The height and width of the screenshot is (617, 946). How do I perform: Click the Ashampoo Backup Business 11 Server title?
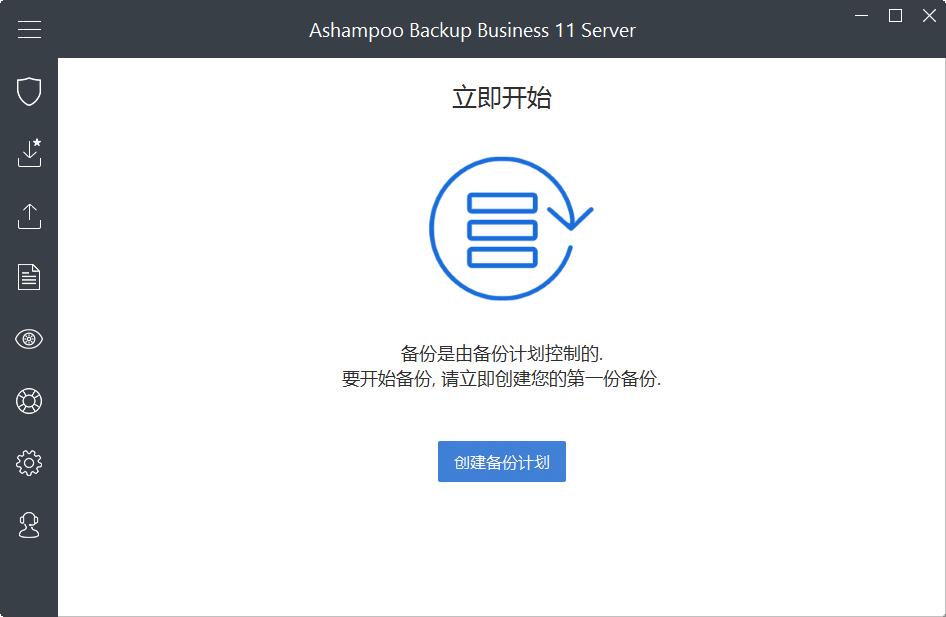(x=472, y=30)
